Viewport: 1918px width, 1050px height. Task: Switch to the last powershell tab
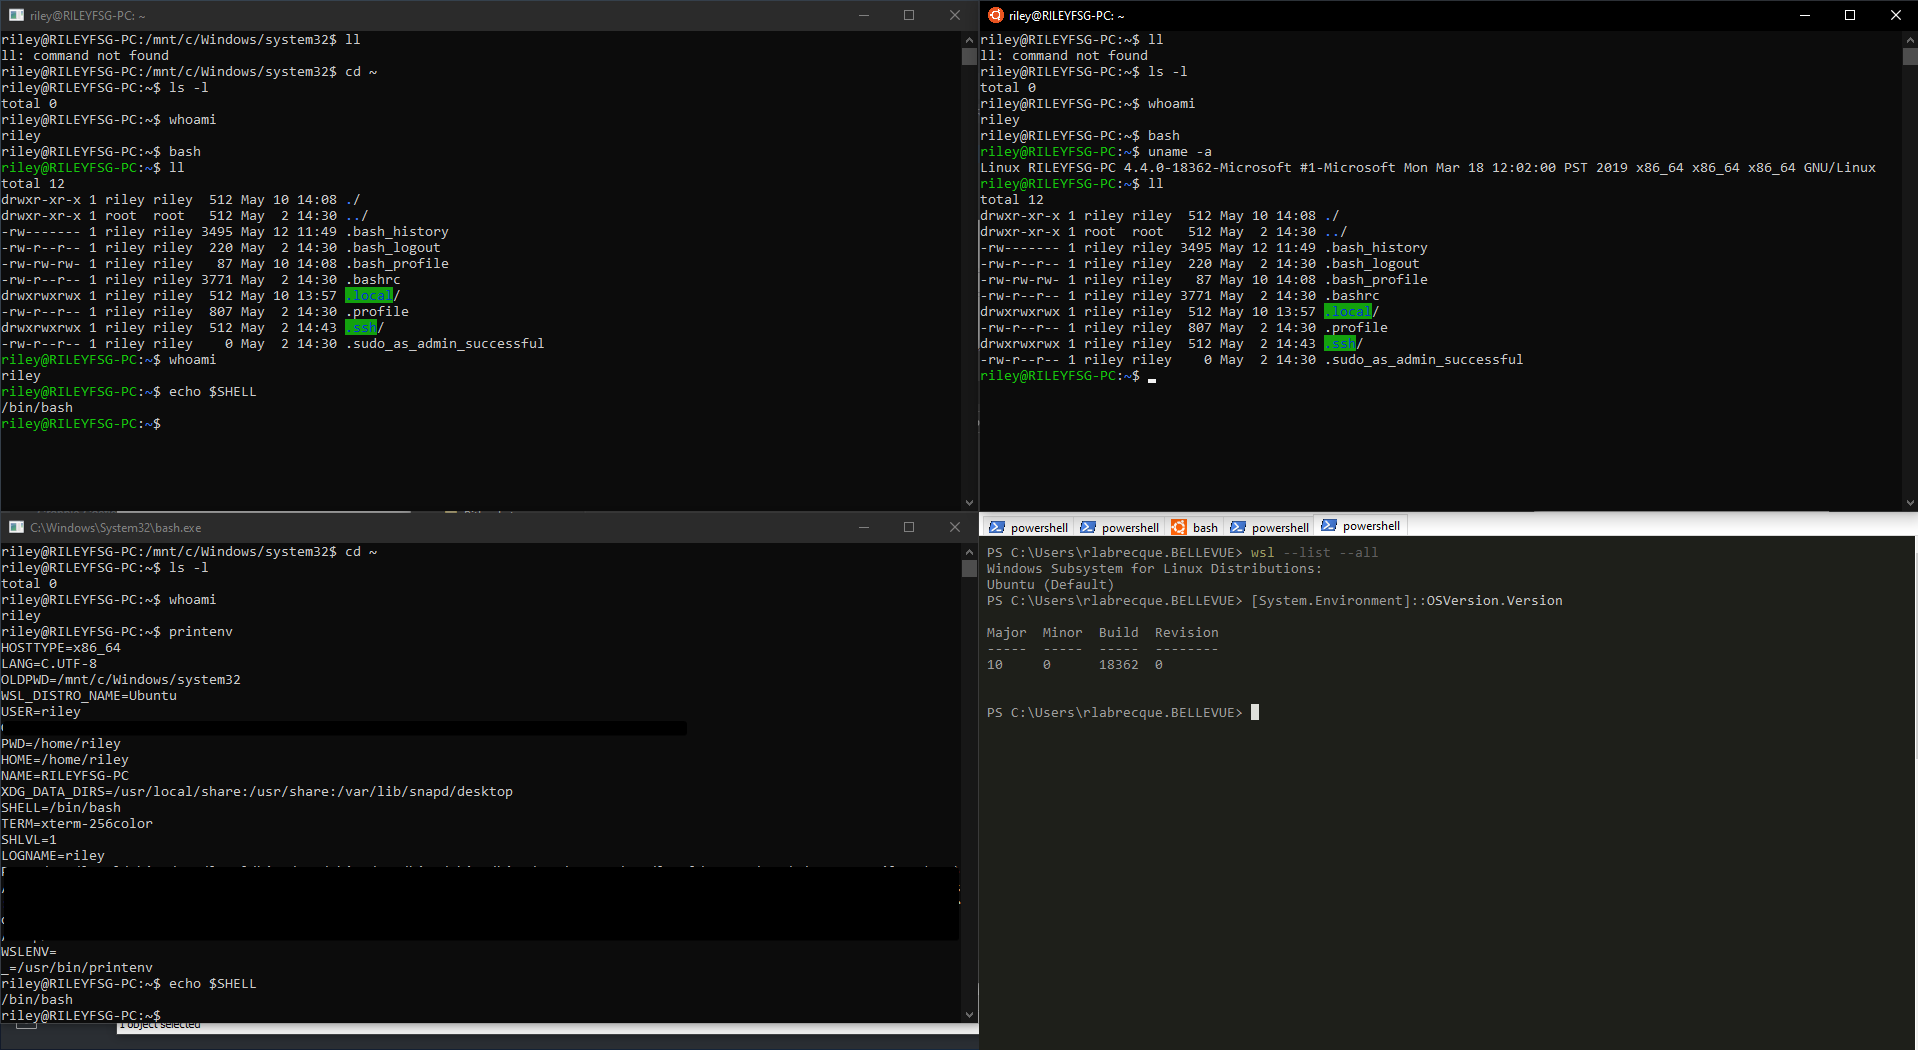coord(1365,525)
